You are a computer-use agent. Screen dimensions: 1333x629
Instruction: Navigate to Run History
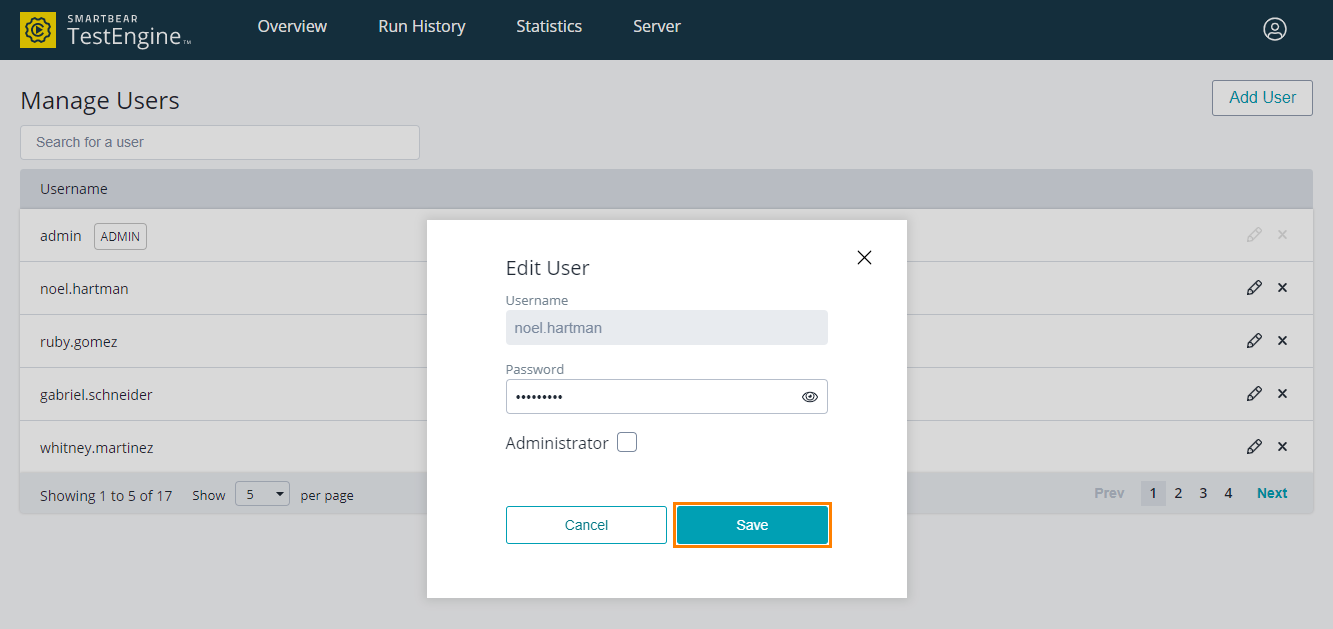[x=421, y=27]
